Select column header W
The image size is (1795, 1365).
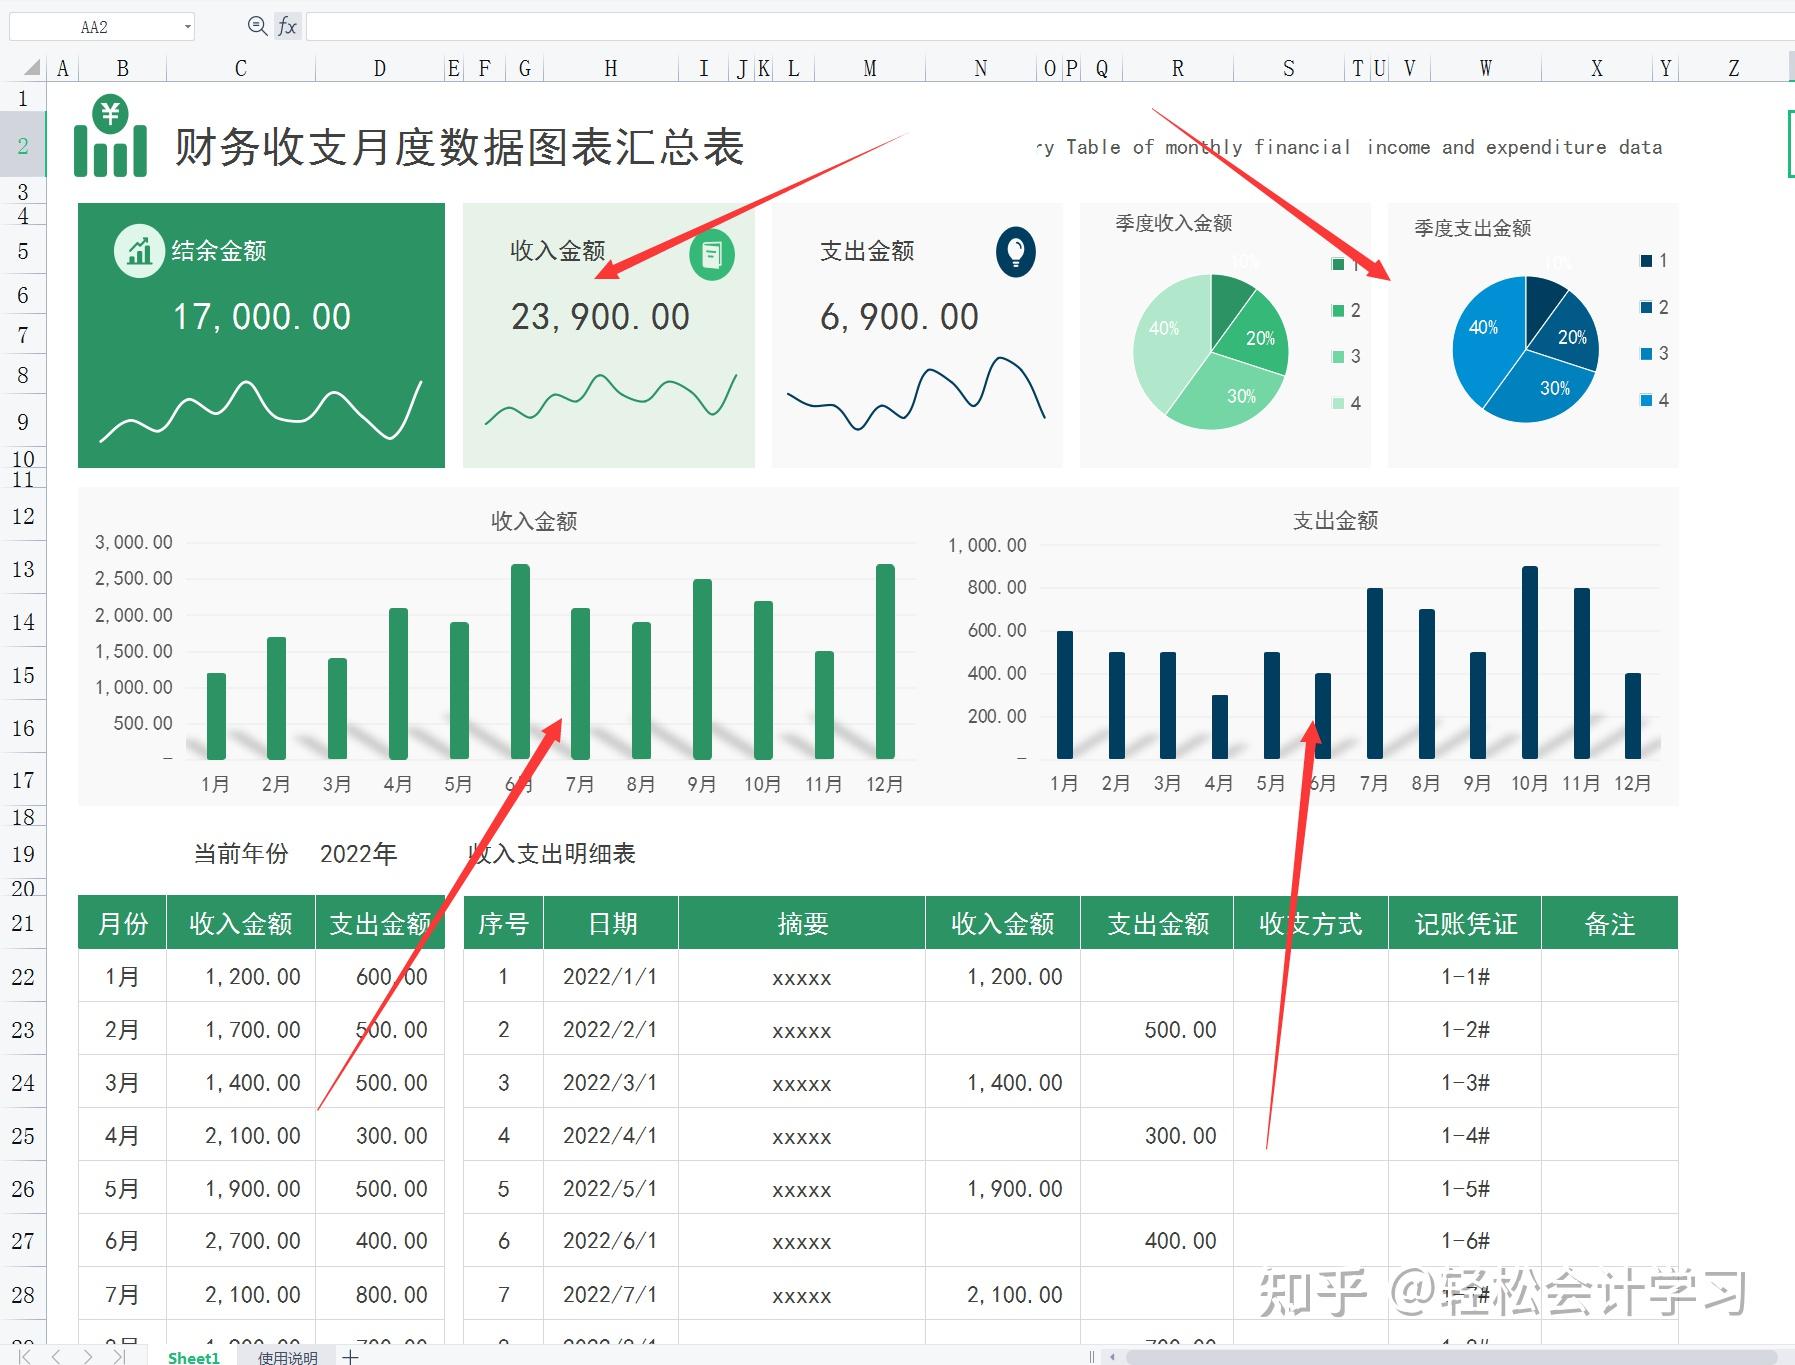1486,68
